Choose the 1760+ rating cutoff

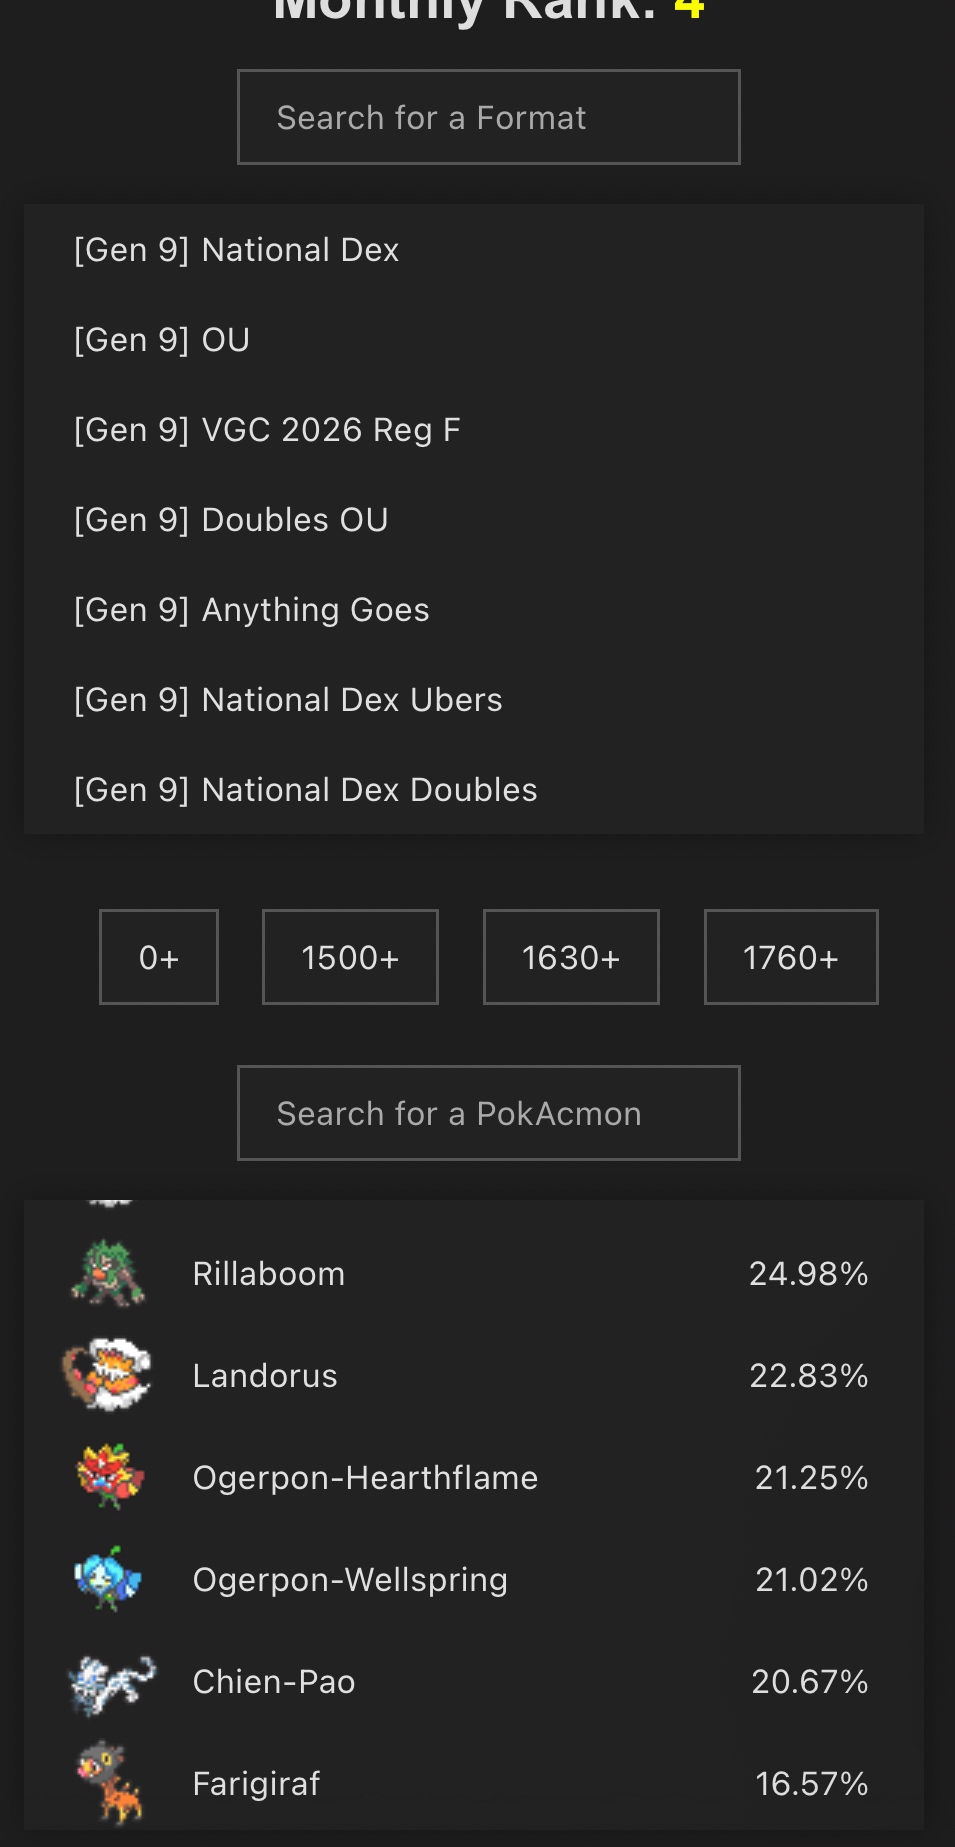tap(791, 957)
